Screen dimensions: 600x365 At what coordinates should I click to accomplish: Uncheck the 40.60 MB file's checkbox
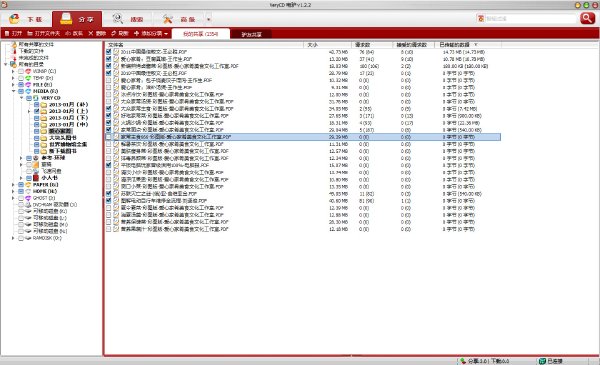coord(109,200)
